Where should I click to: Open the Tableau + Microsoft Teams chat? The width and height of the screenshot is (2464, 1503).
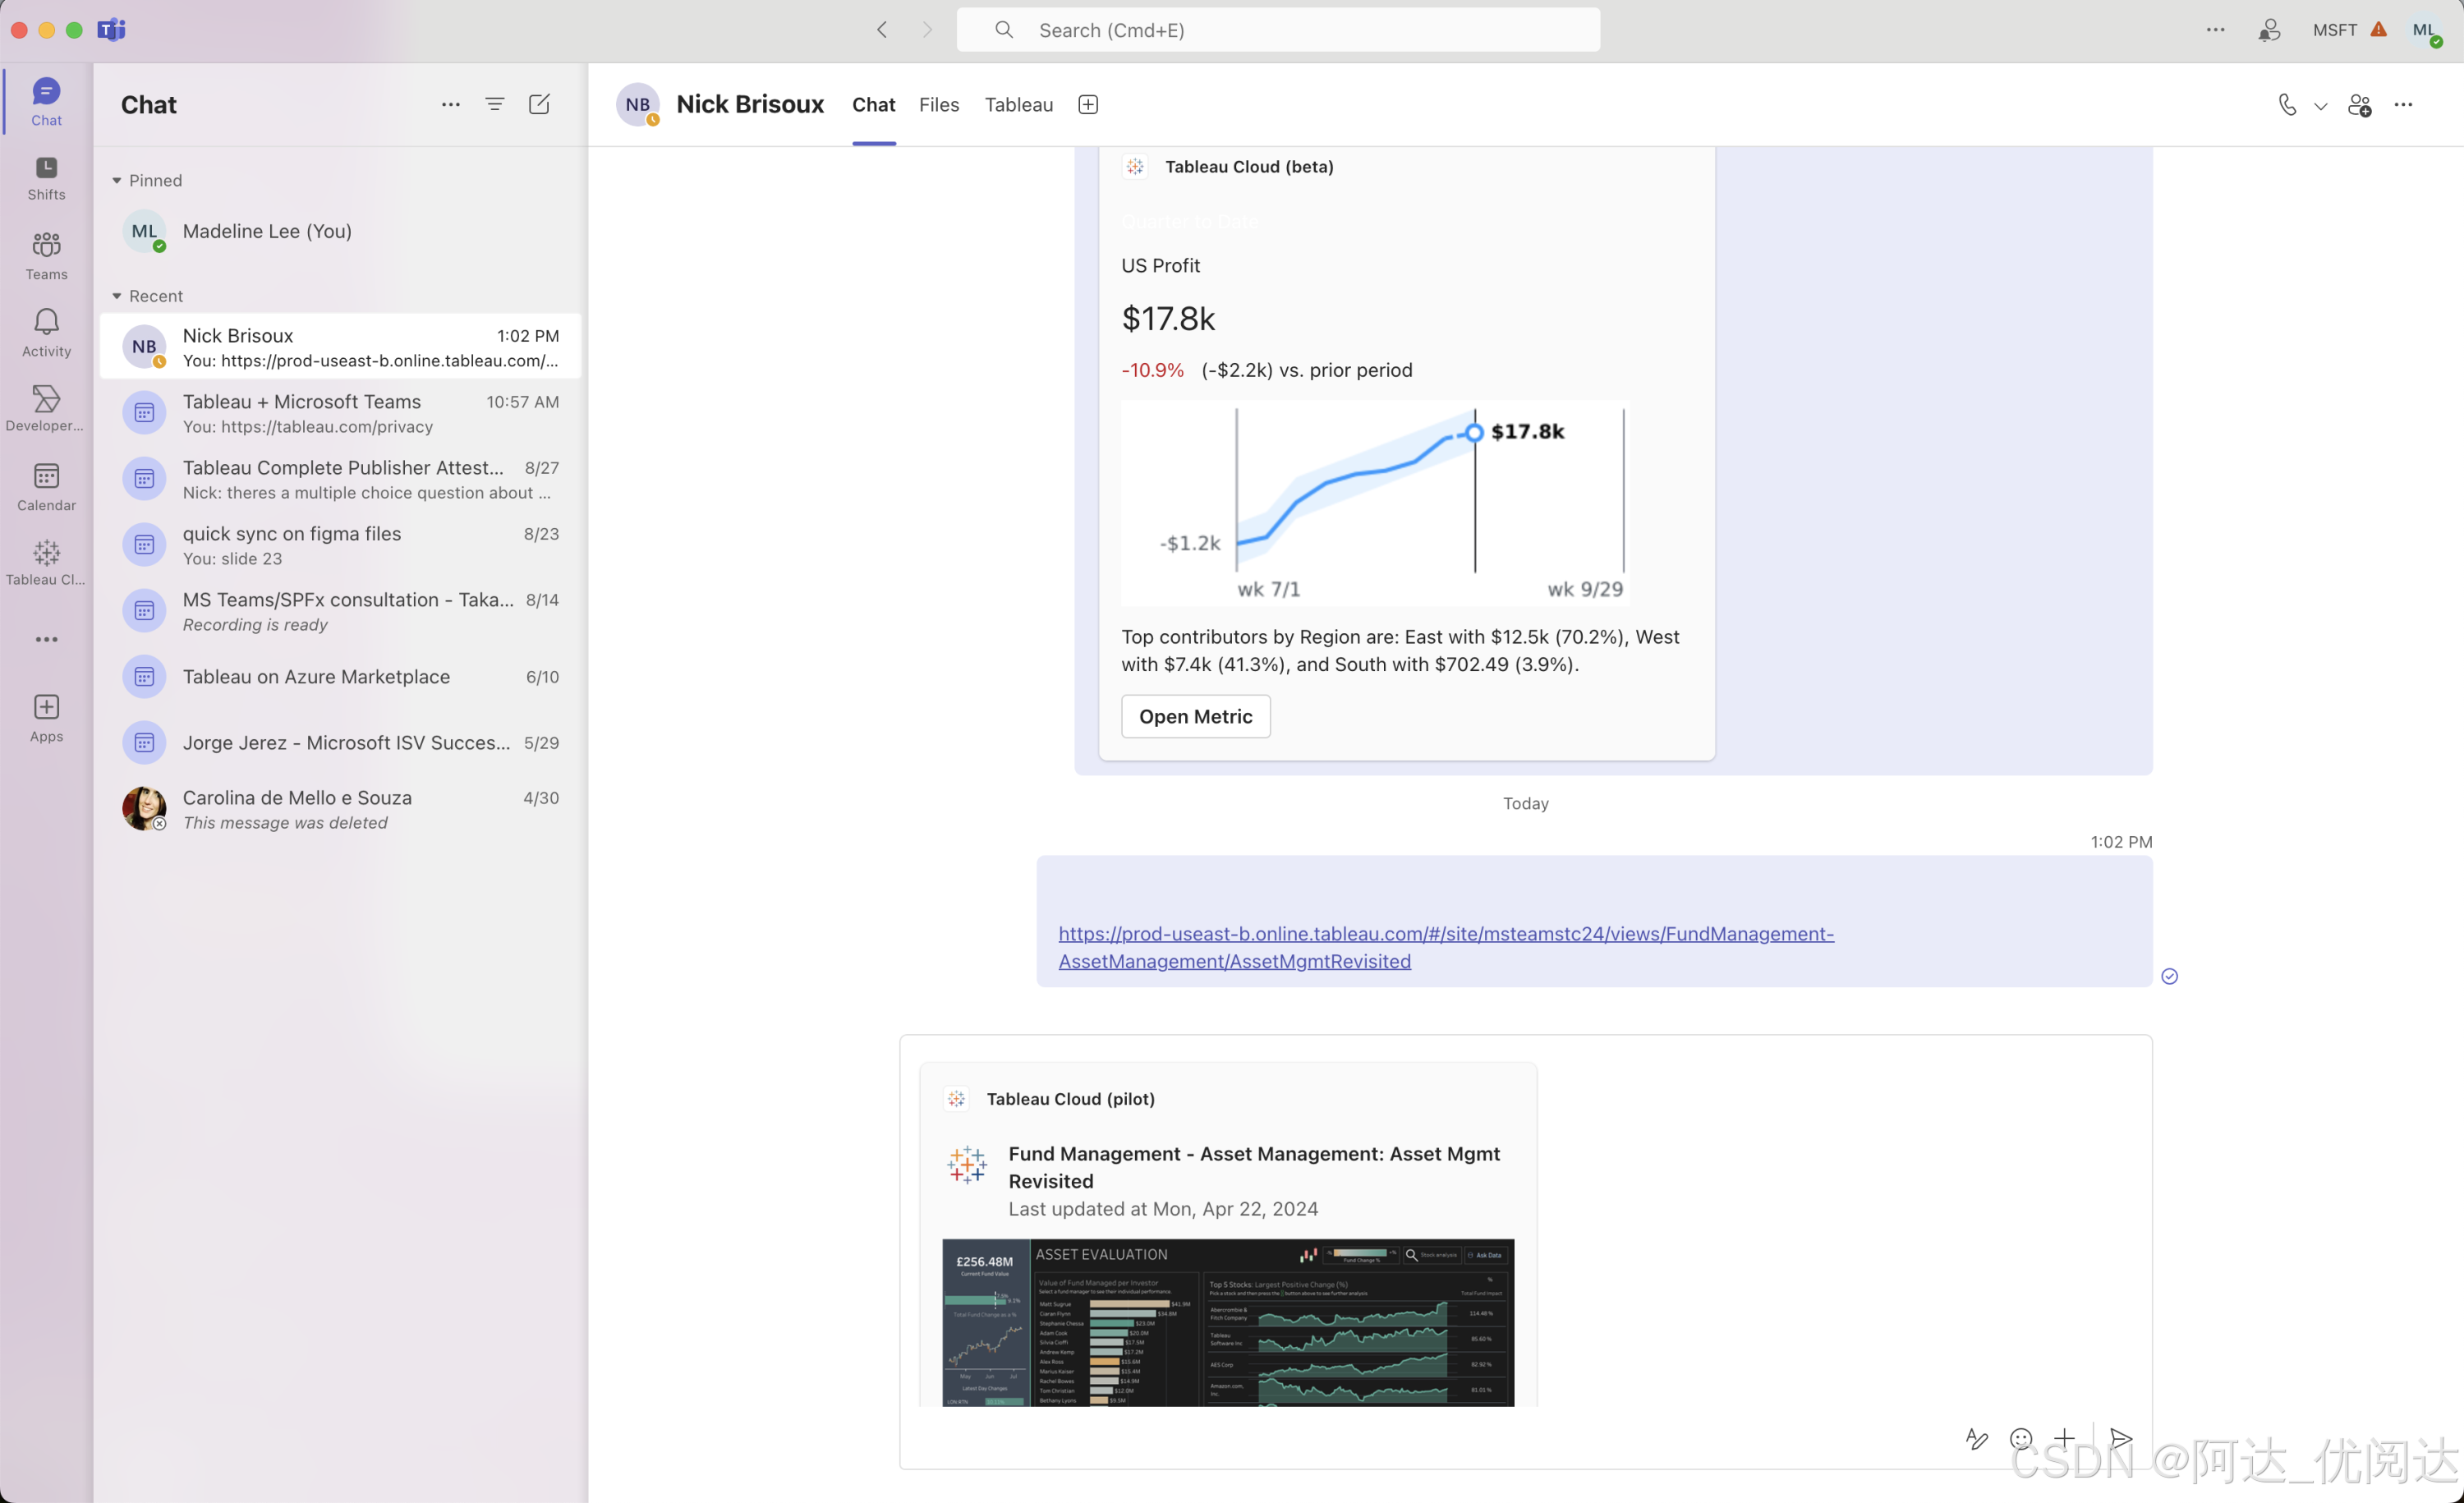[x=340, y=413]
